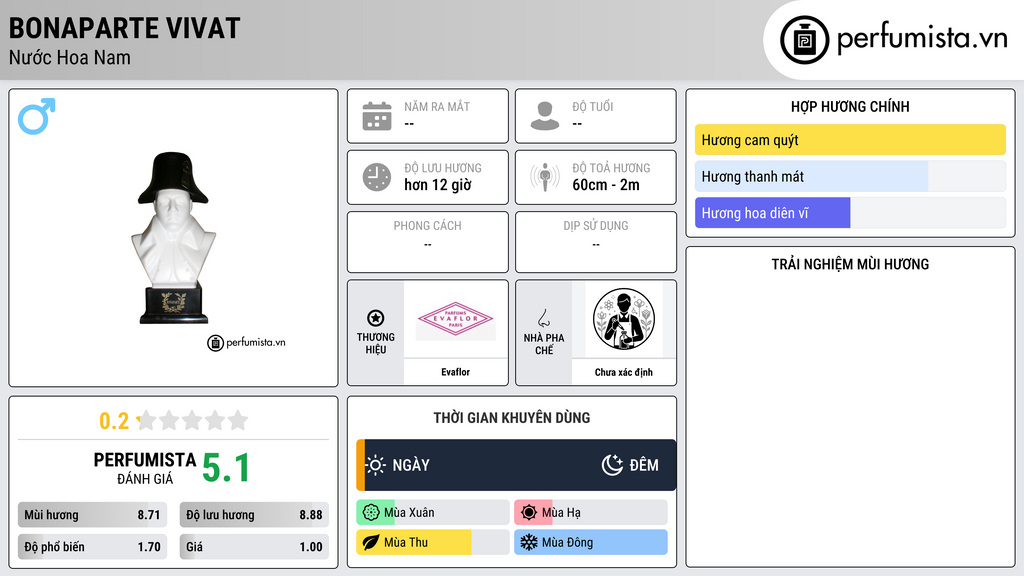Click the Mùa Thu season bar

(x=433, y=543)
